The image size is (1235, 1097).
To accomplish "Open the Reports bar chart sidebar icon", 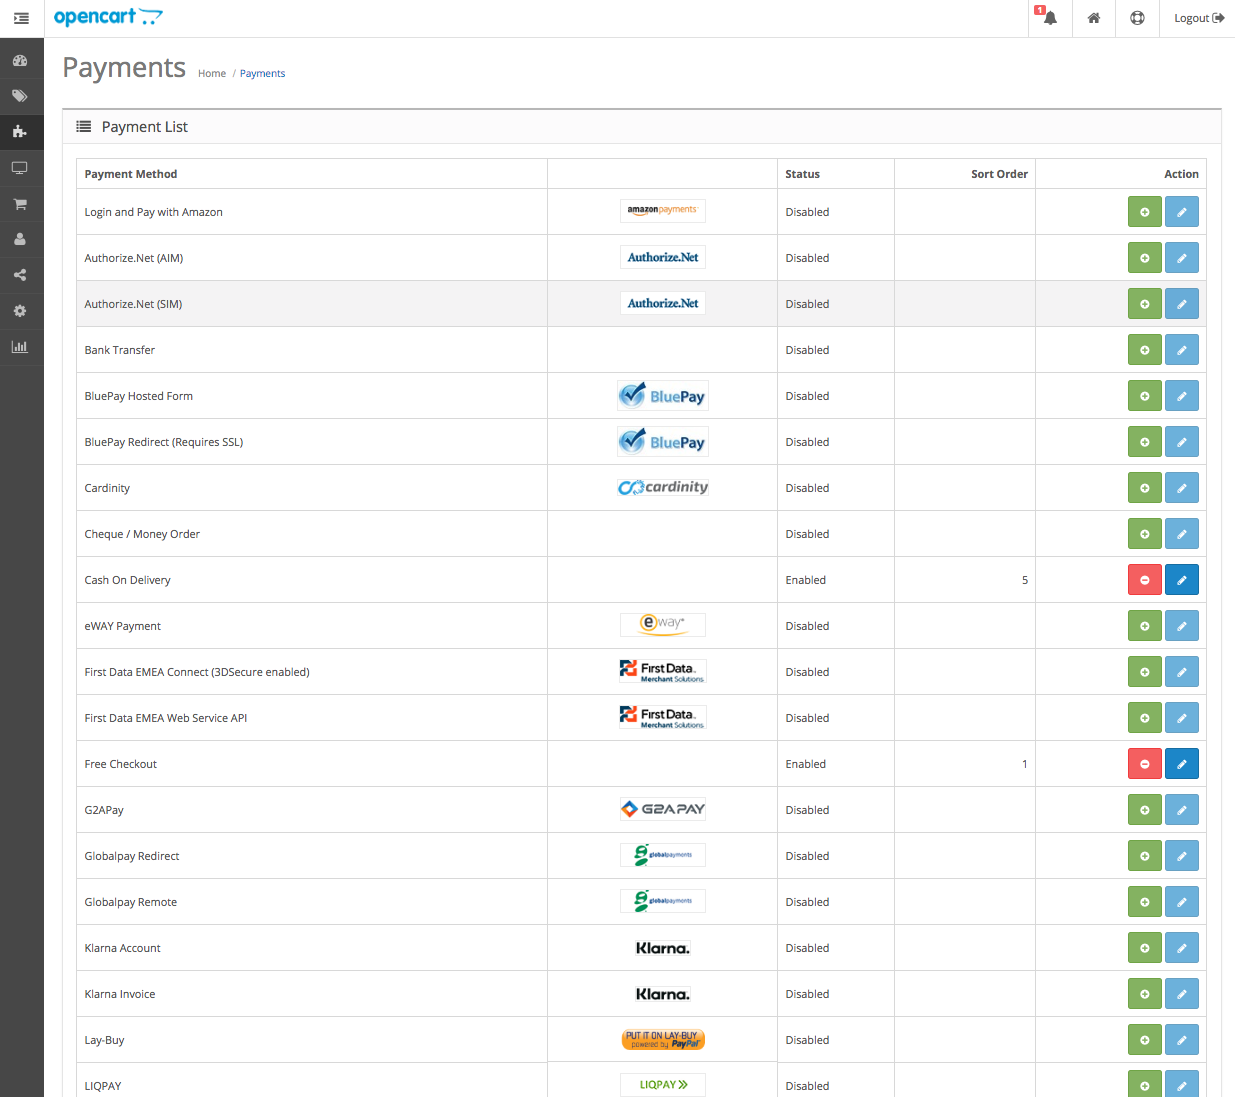I will point(20,347).
